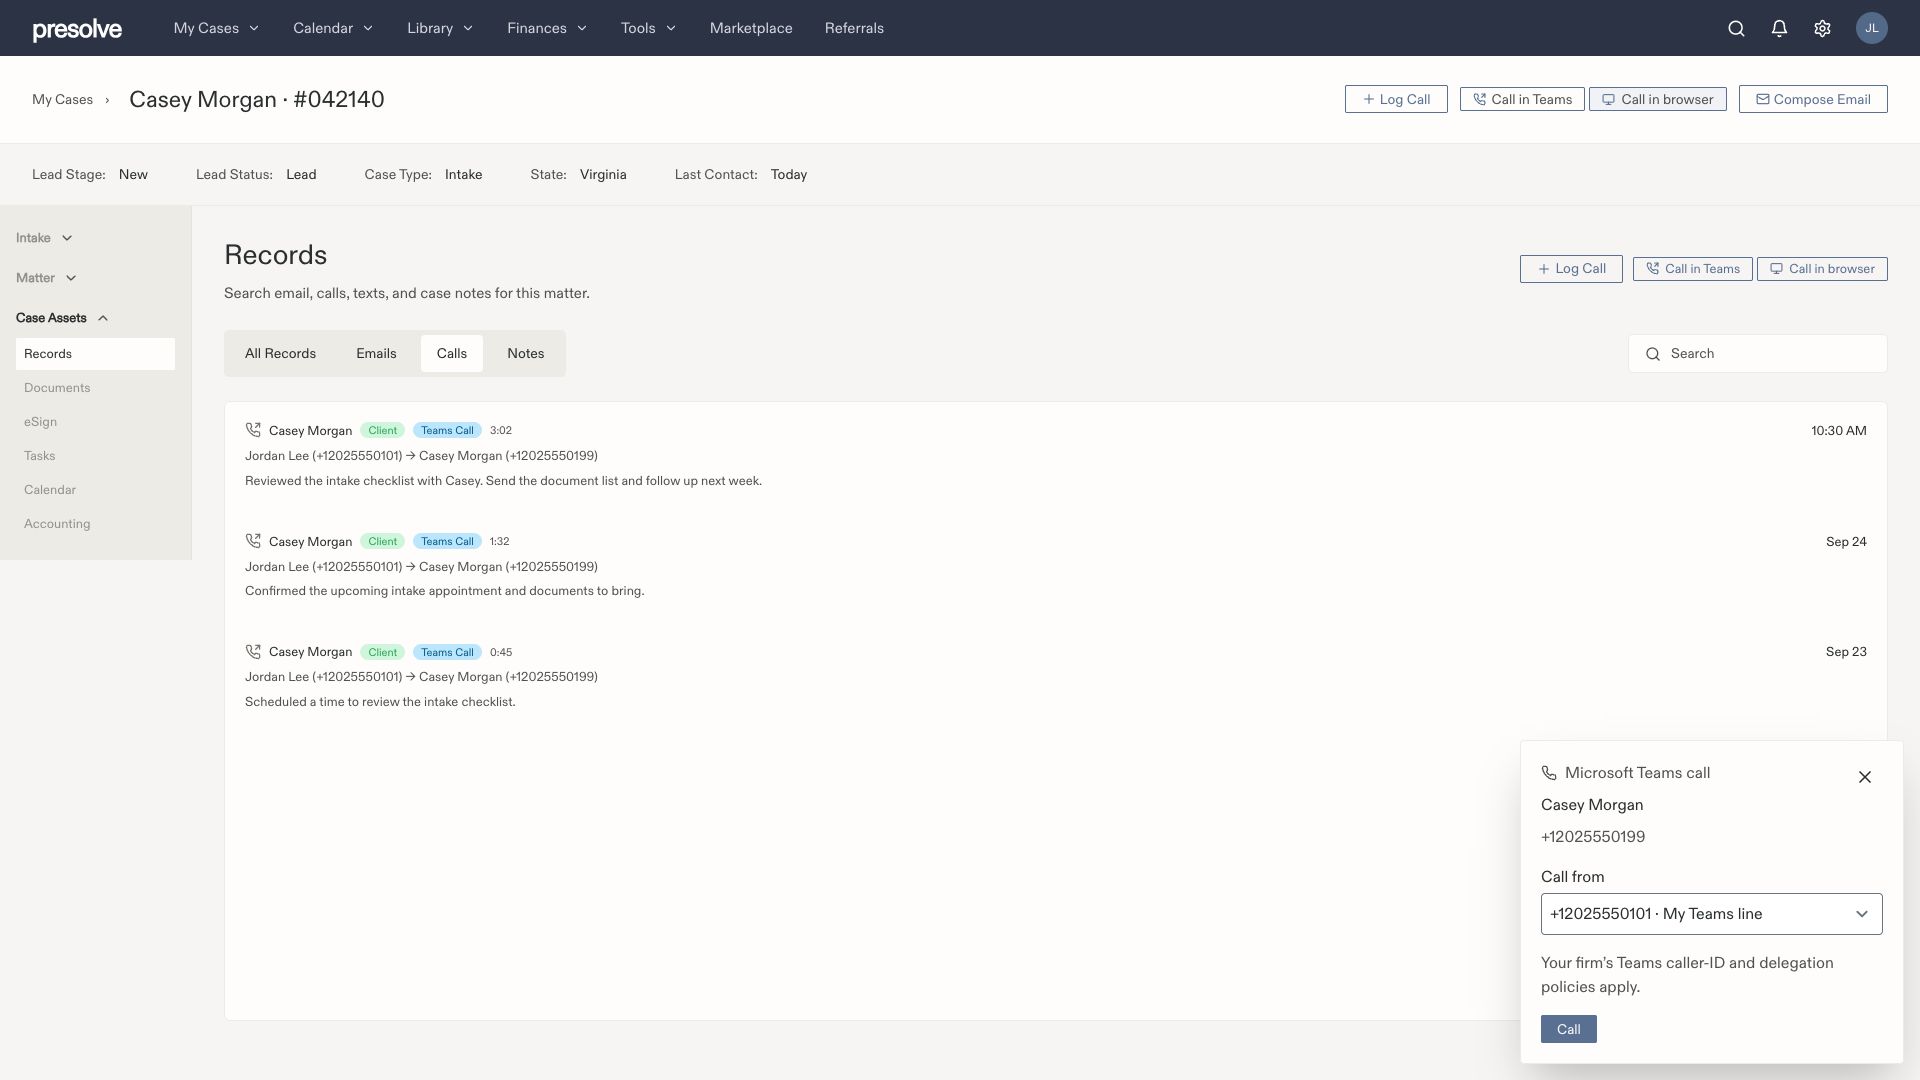Open the Call from line dropdown
1920x1080 pixels.
coord(1711,914)
